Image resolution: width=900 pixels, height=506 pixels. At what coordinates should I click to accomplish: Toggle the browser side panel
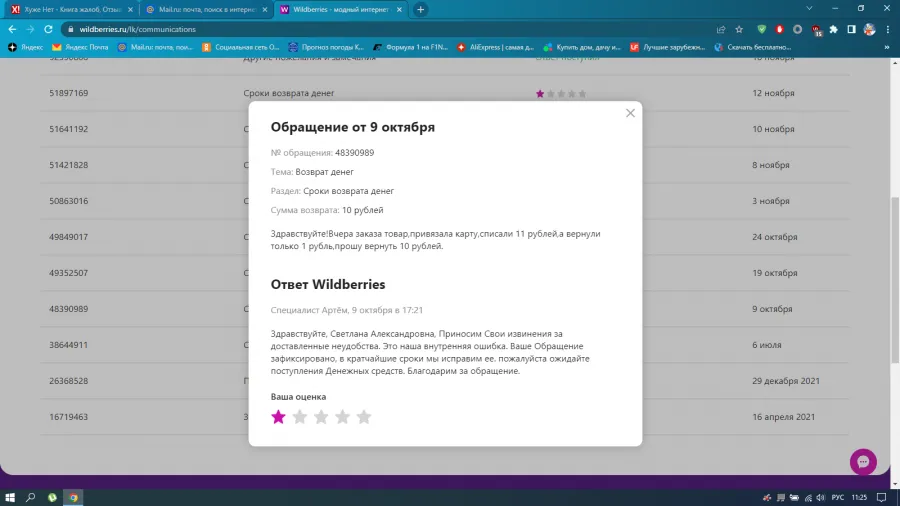coord(851,29)
